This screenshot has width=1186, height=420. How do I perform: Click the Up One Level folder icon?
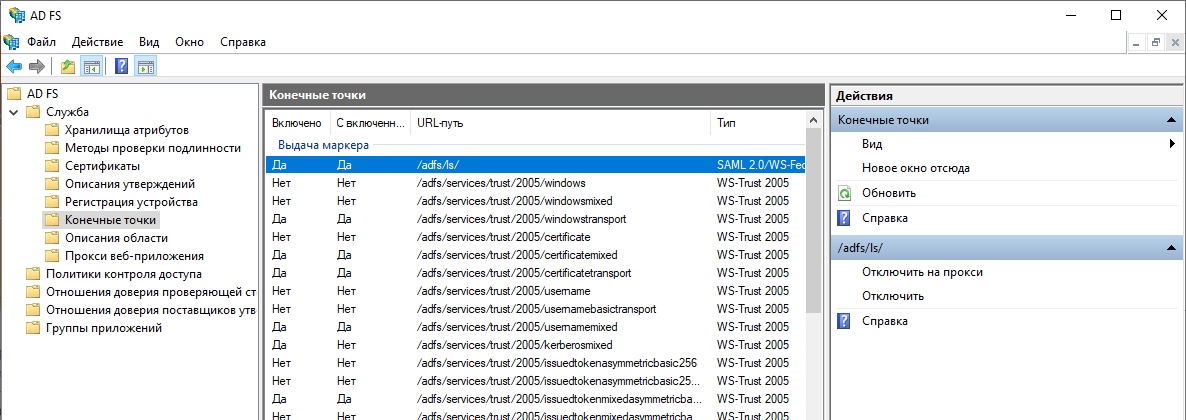point(68,67)
